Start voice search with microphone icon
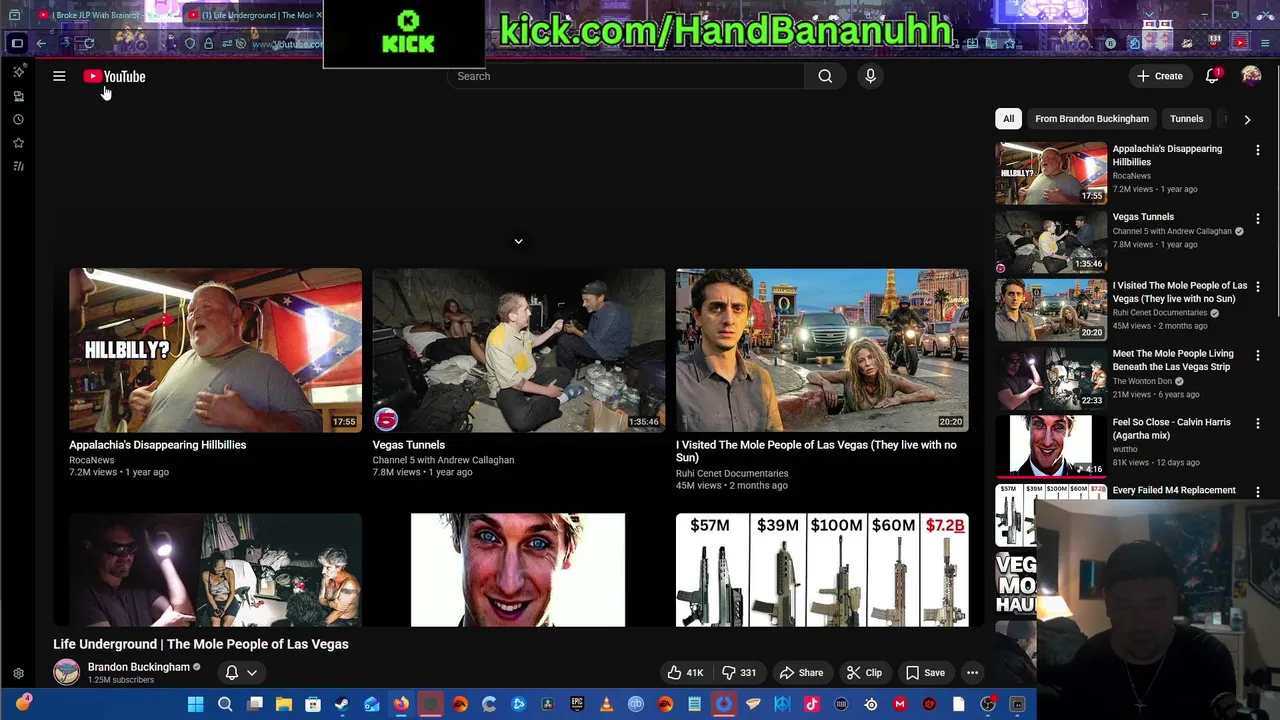This screenshot has width=1280, height=720. pyautogui.click(x=870, y=76)
